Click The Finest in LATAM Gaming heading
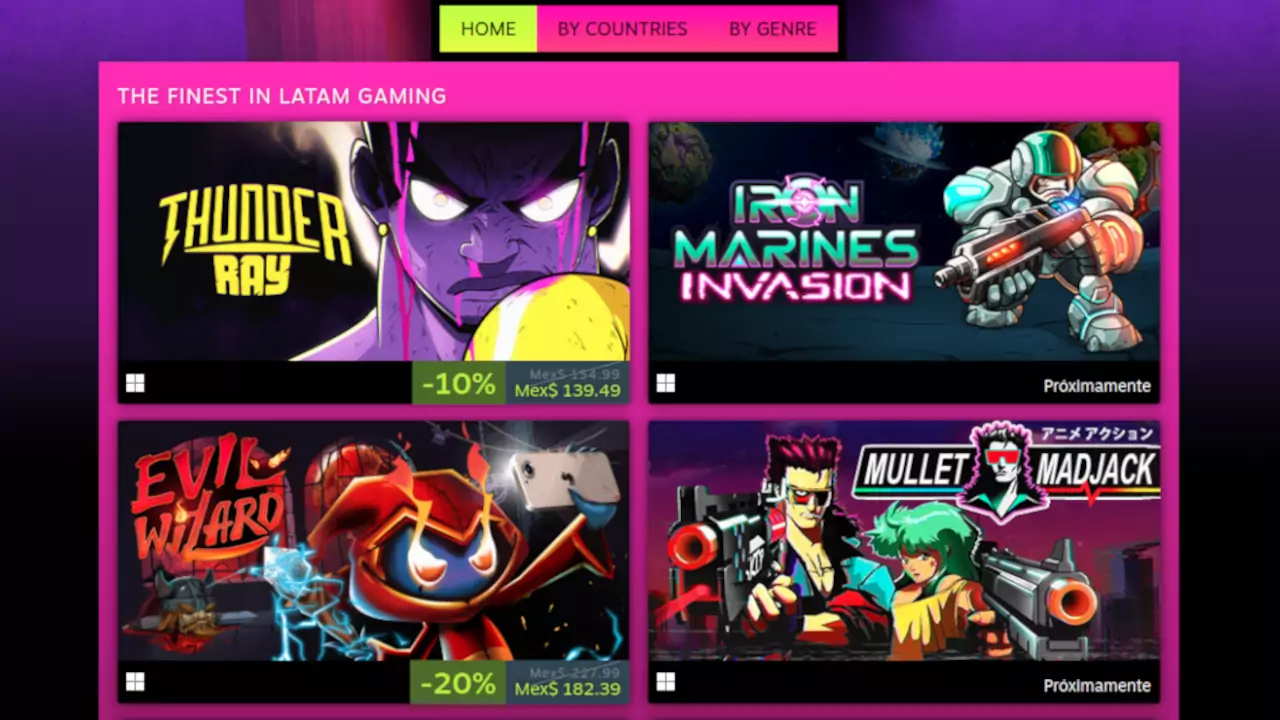This screenshot has width=1280, height=720. click(x=282, y=96)
